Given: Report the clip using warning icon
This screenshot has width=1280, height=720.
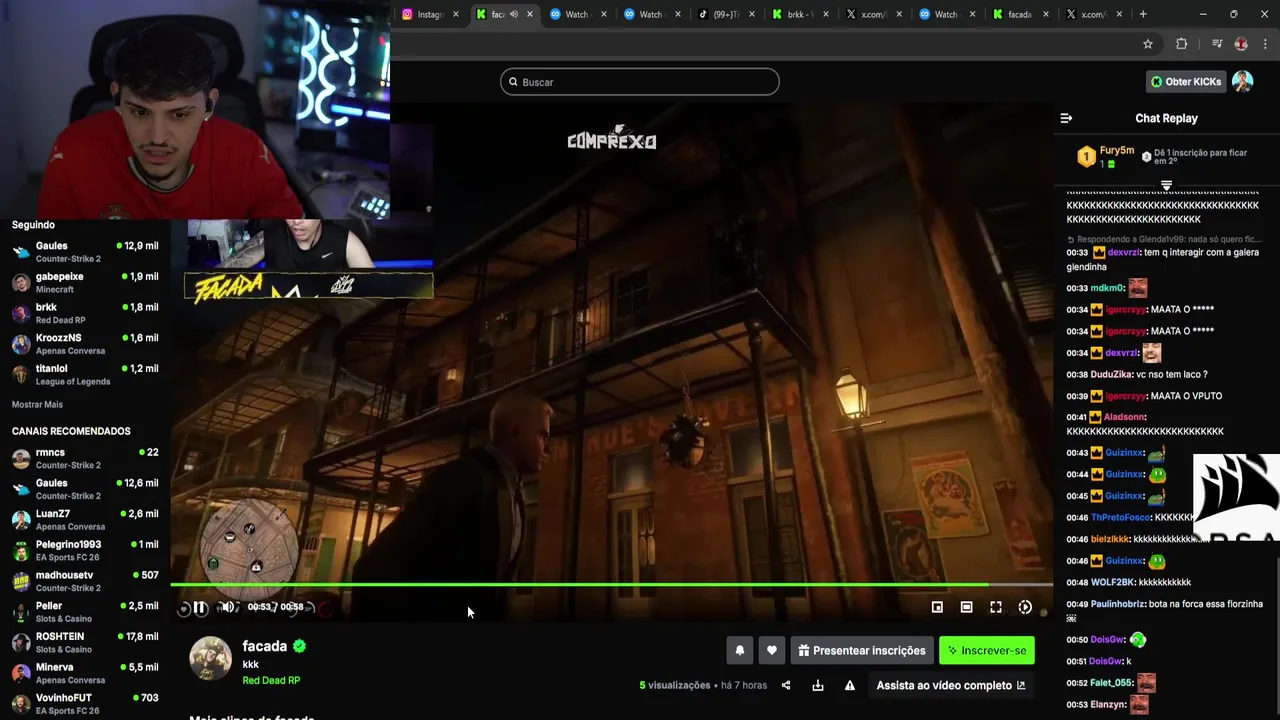Looking at the screenshot, I should tap(850, 685).
